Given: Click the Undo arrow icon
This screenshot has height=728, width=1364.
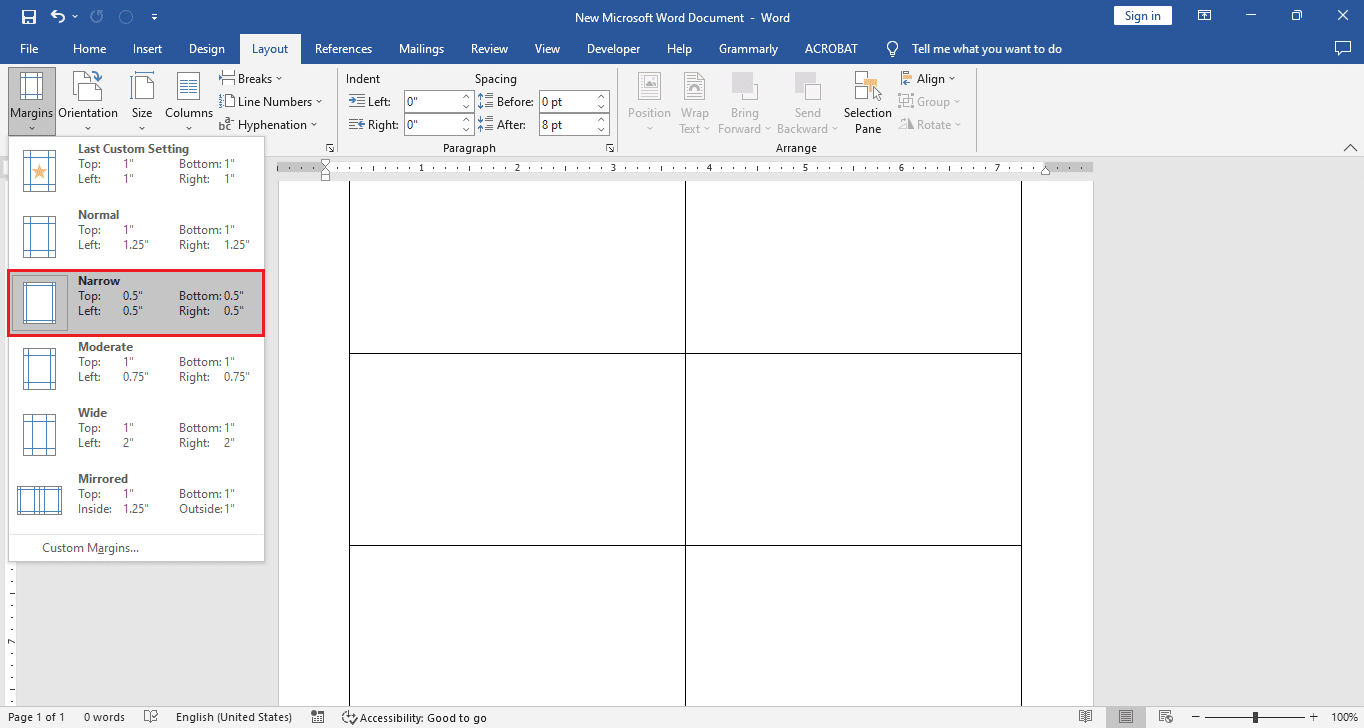Looking at the screenshot, I should (58, 17).
